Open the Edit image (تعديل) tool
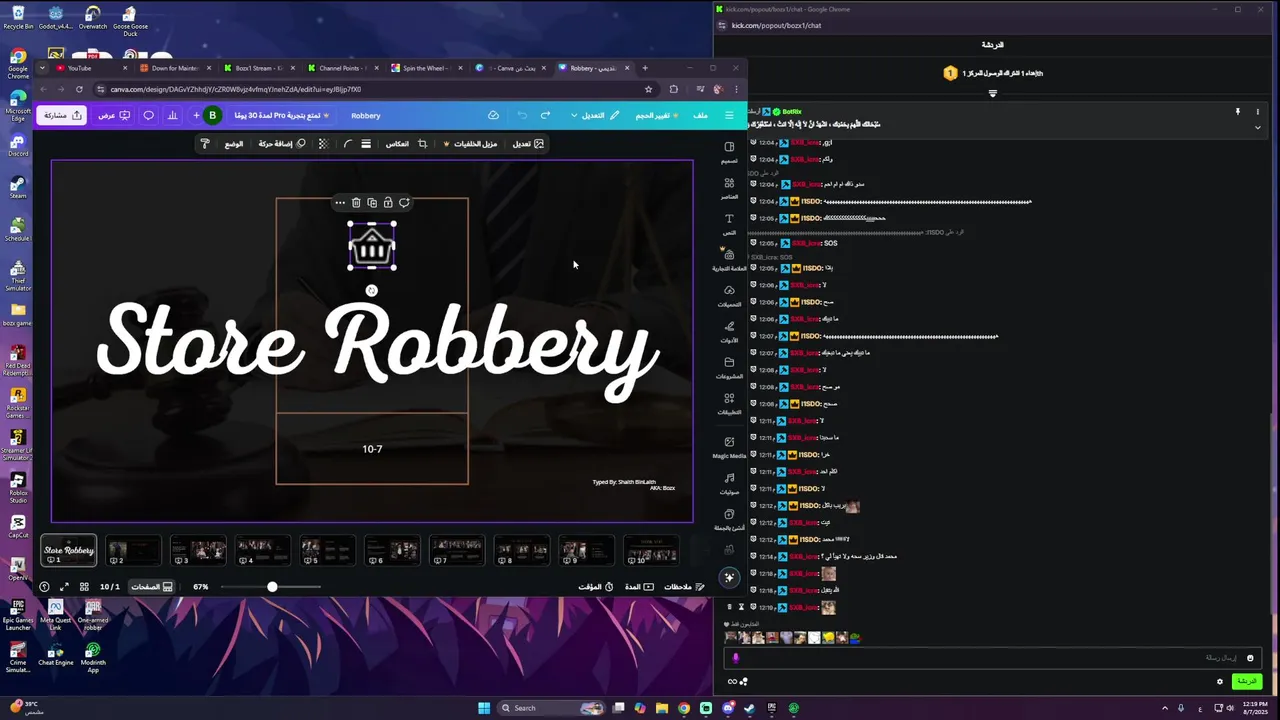The width and height of the screenshot is (1280, 720). point(529,144)
